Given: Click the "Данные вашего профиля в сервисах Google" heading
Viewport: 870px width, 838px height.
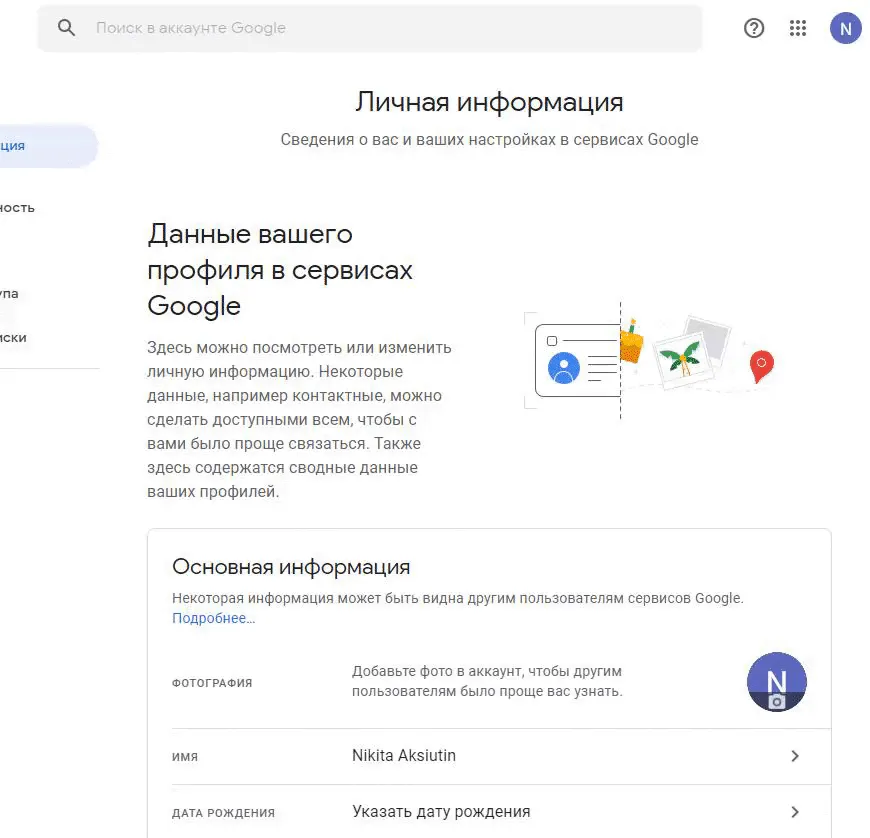Looking at the screenshot, I should pyautogui.click(x=280, y=270).
